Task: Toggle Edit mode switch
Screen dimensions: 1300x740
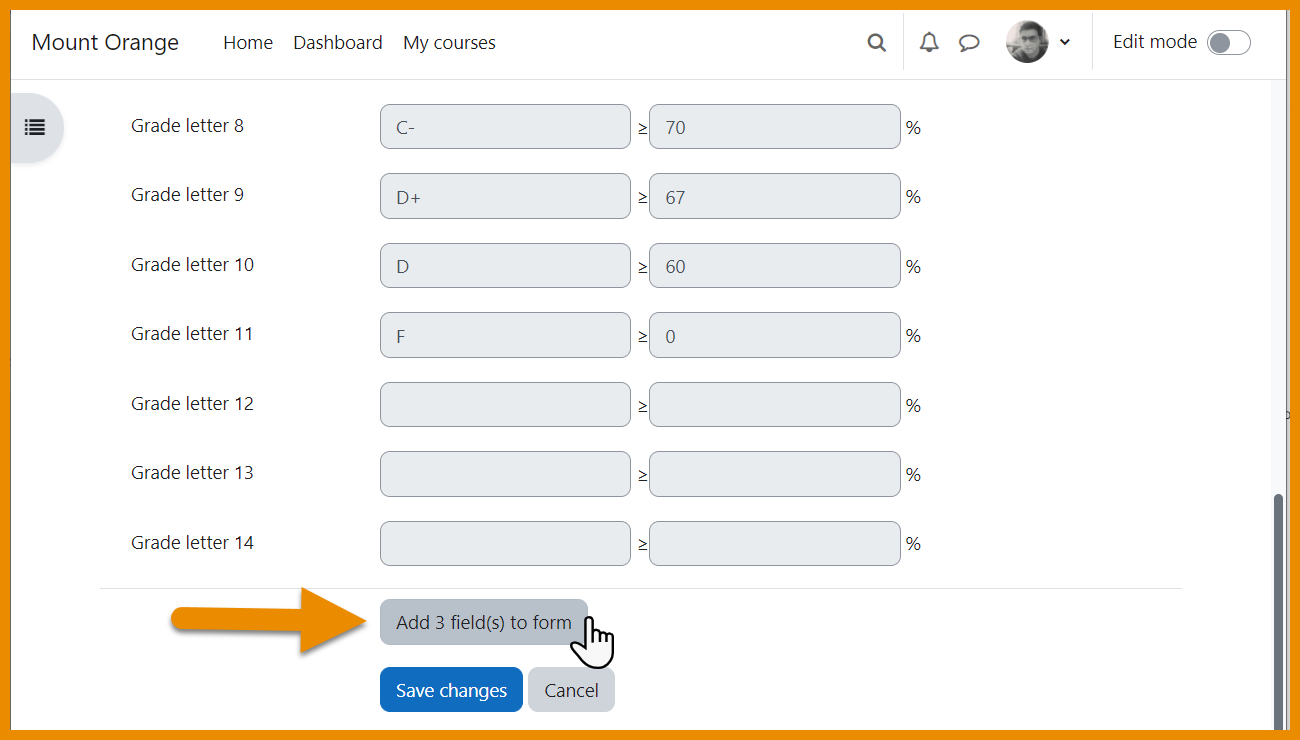Action: click(x=1228, y=42)
